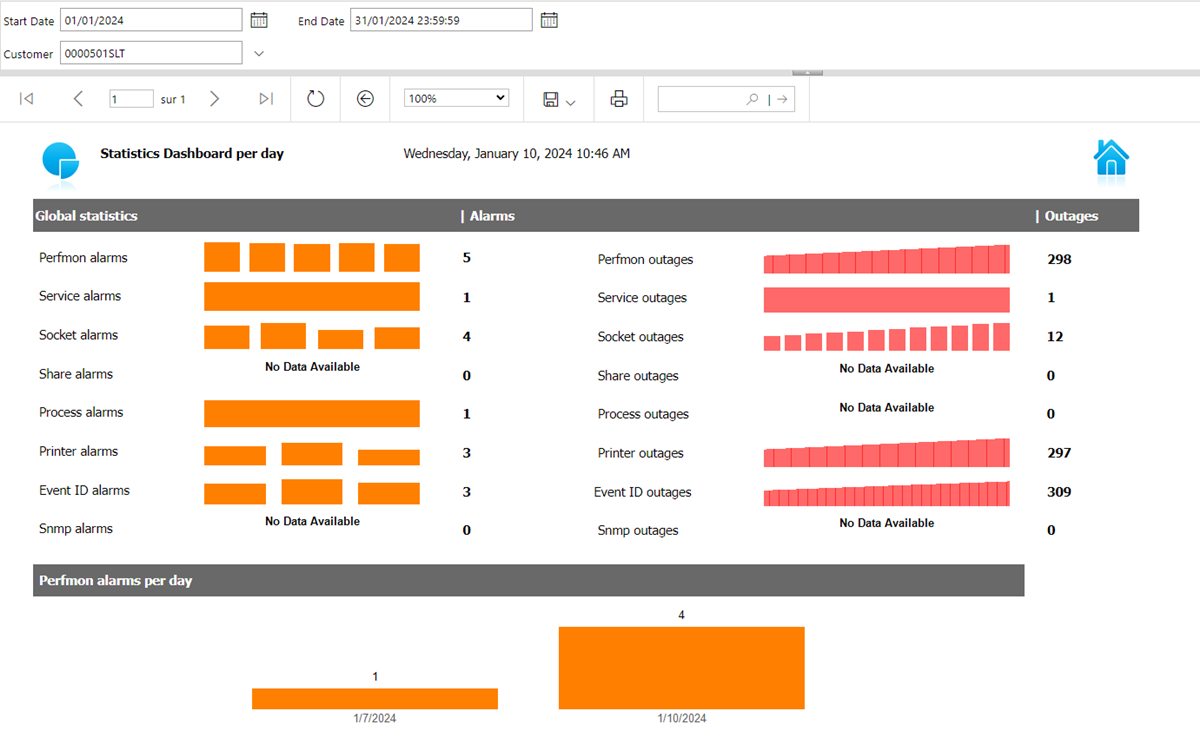Viewport: 1200px width, 737px height.
Task: Open the End Date calendar picker
Action: click(549, 20)
